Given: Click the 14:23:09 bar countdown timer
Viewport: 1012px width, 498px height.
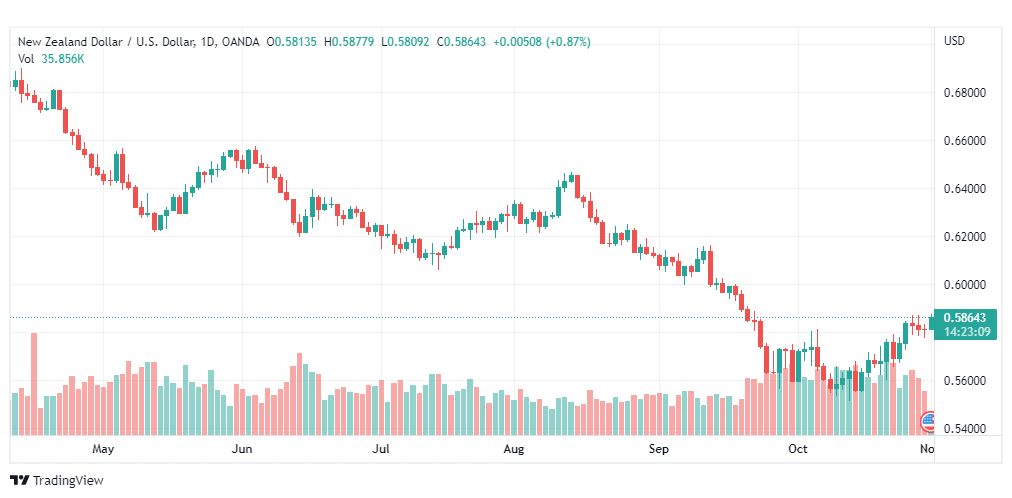Looking at the screenshot, I should click(964, 332).
